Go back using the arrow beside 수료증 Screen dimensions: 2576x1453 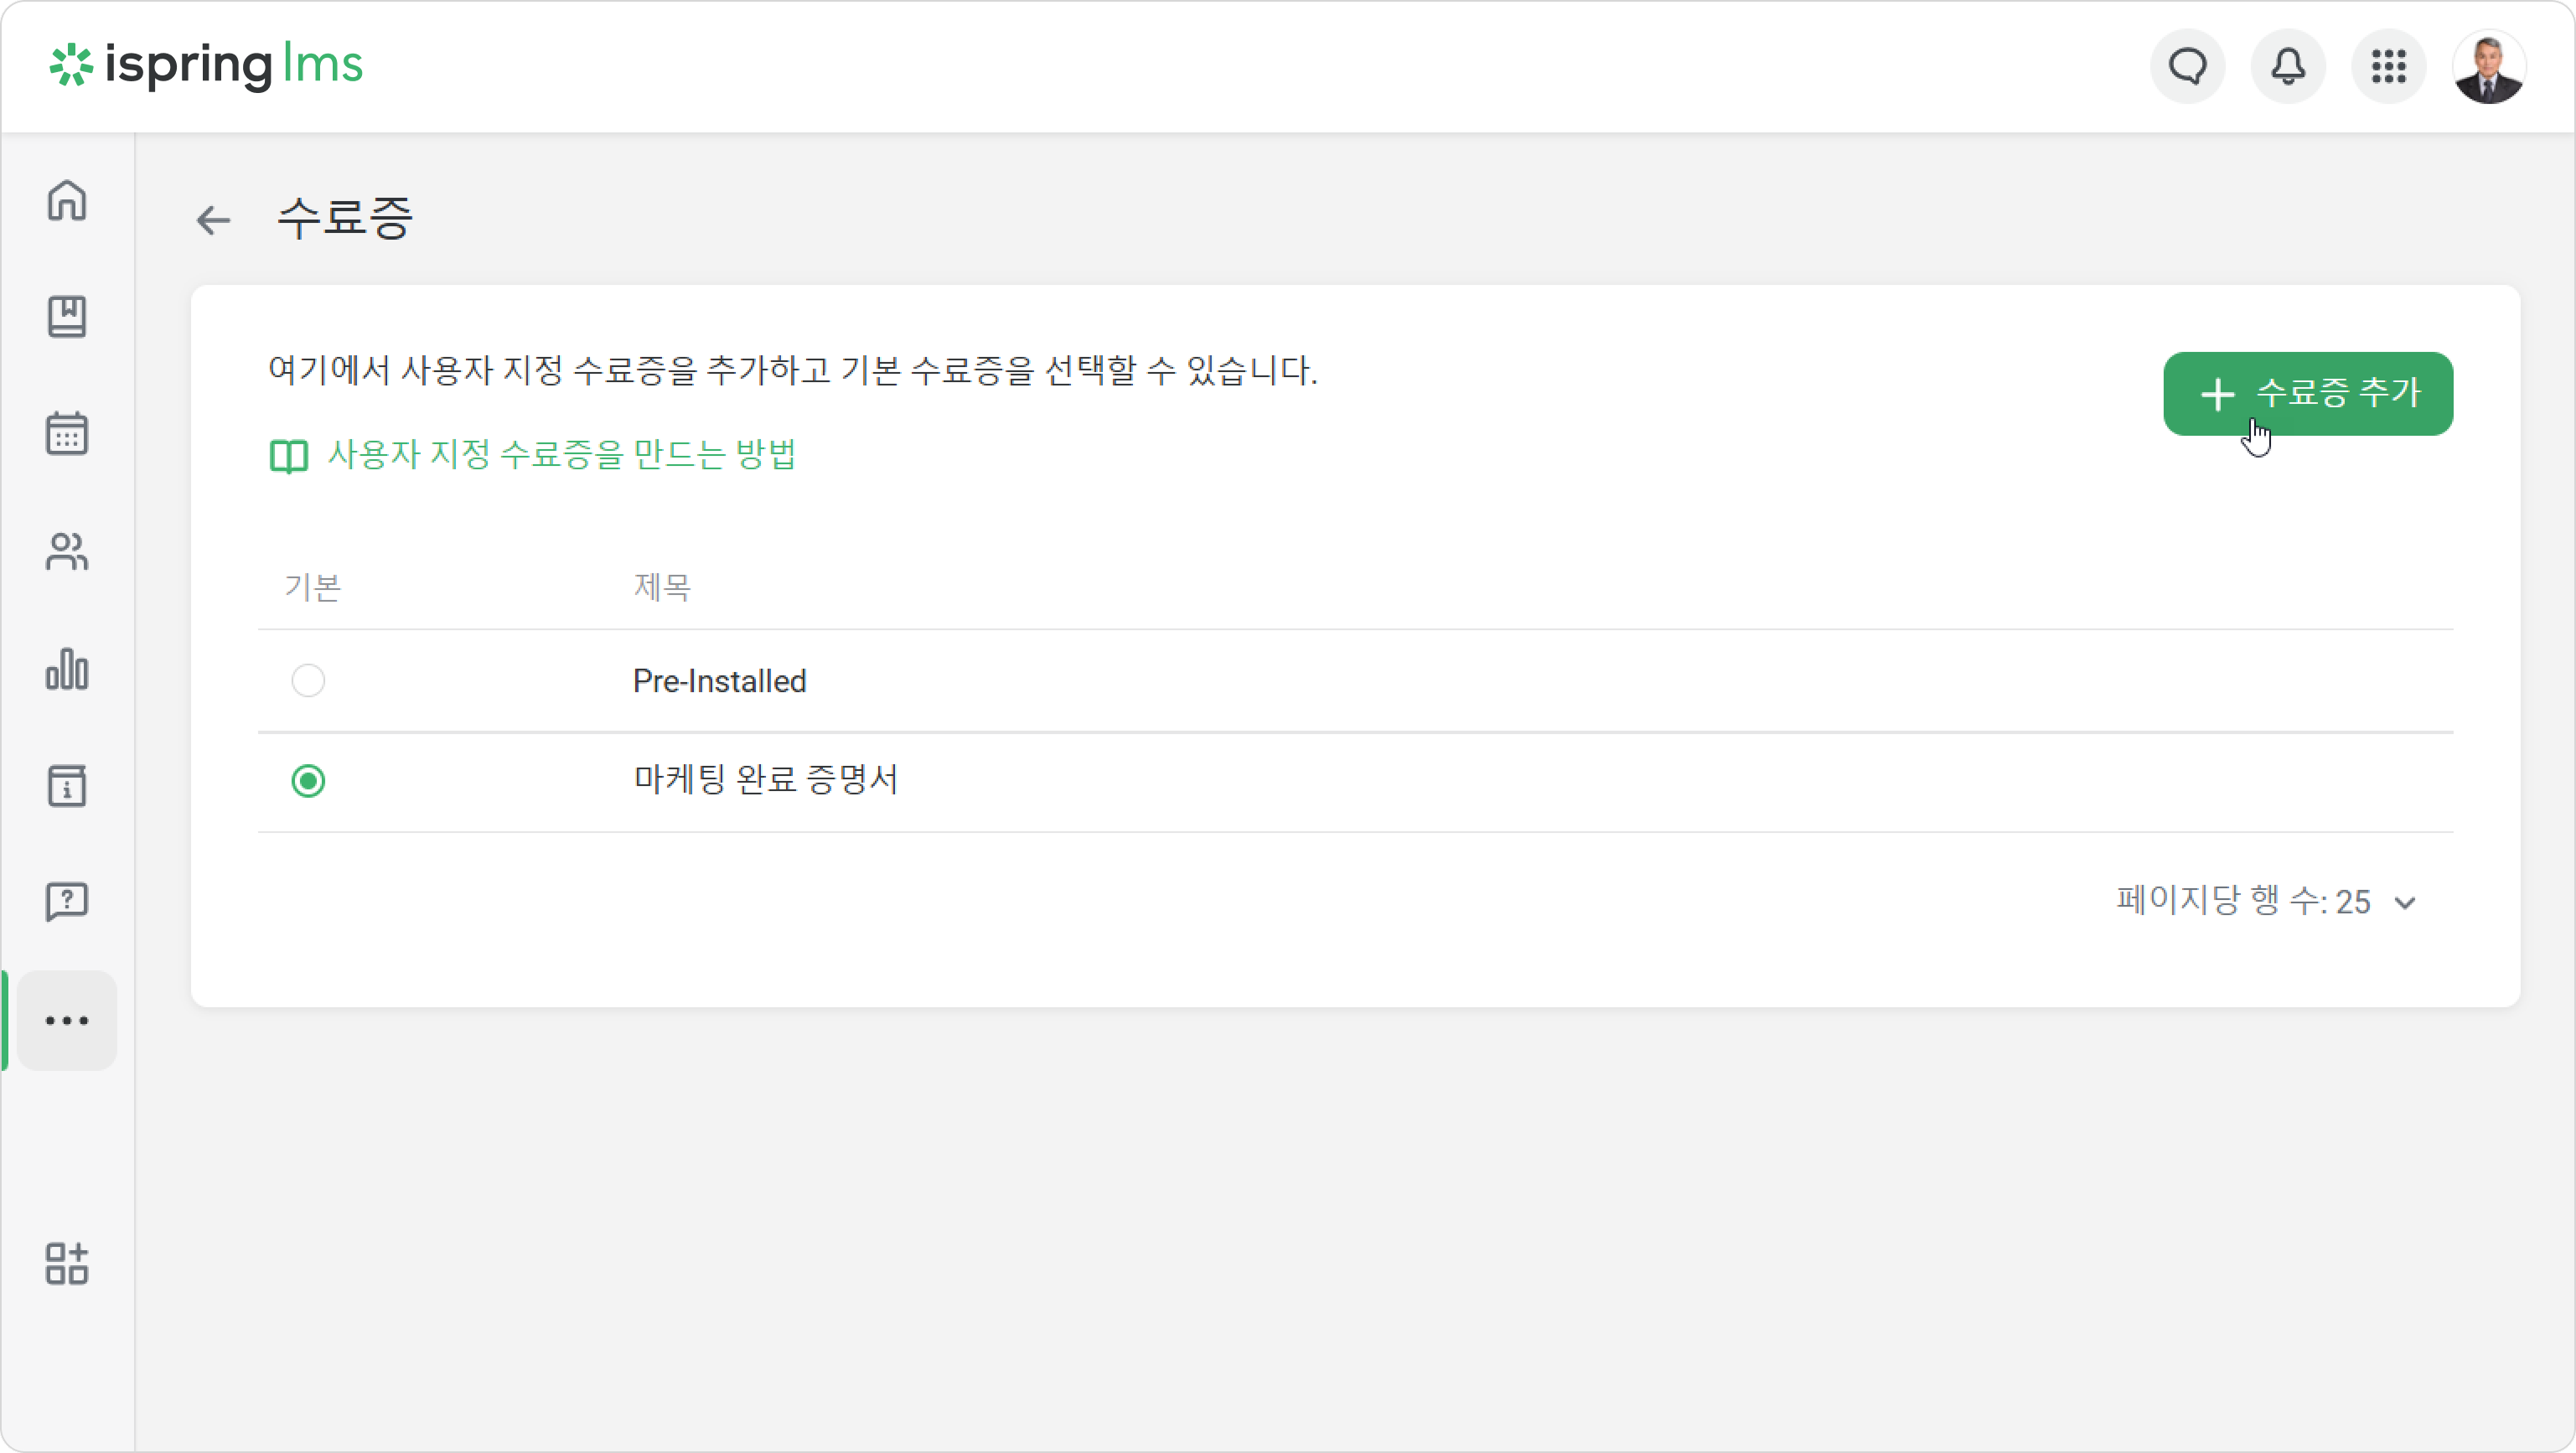click(x=213, y=220)
